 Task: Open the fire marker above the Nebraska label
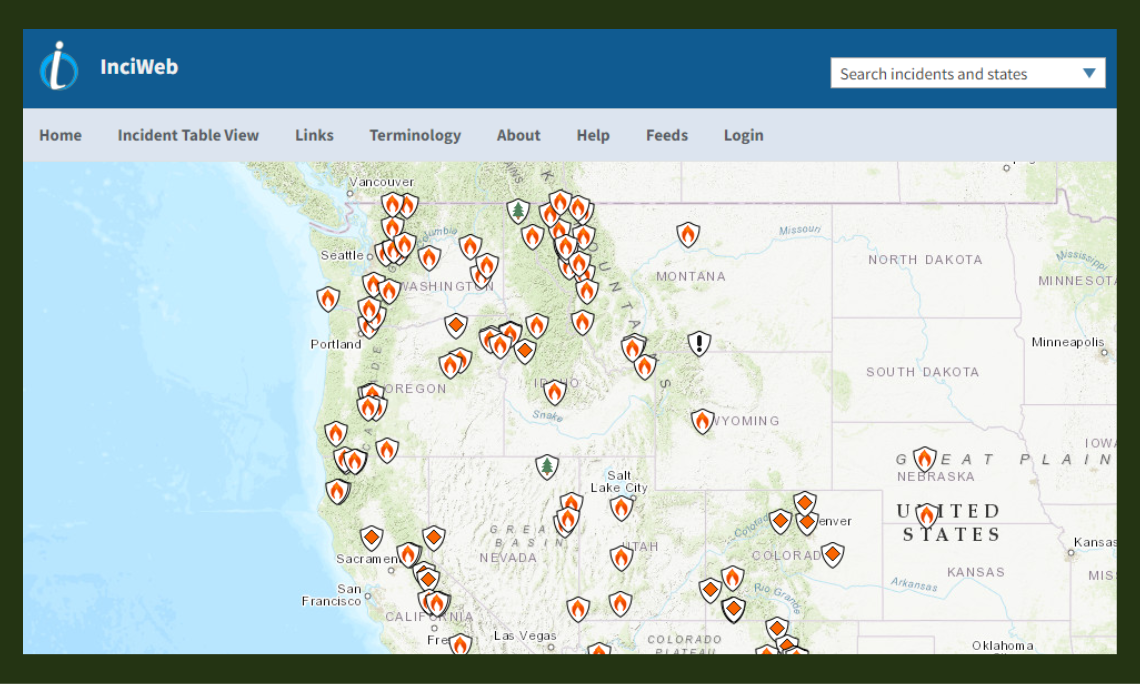924,459
